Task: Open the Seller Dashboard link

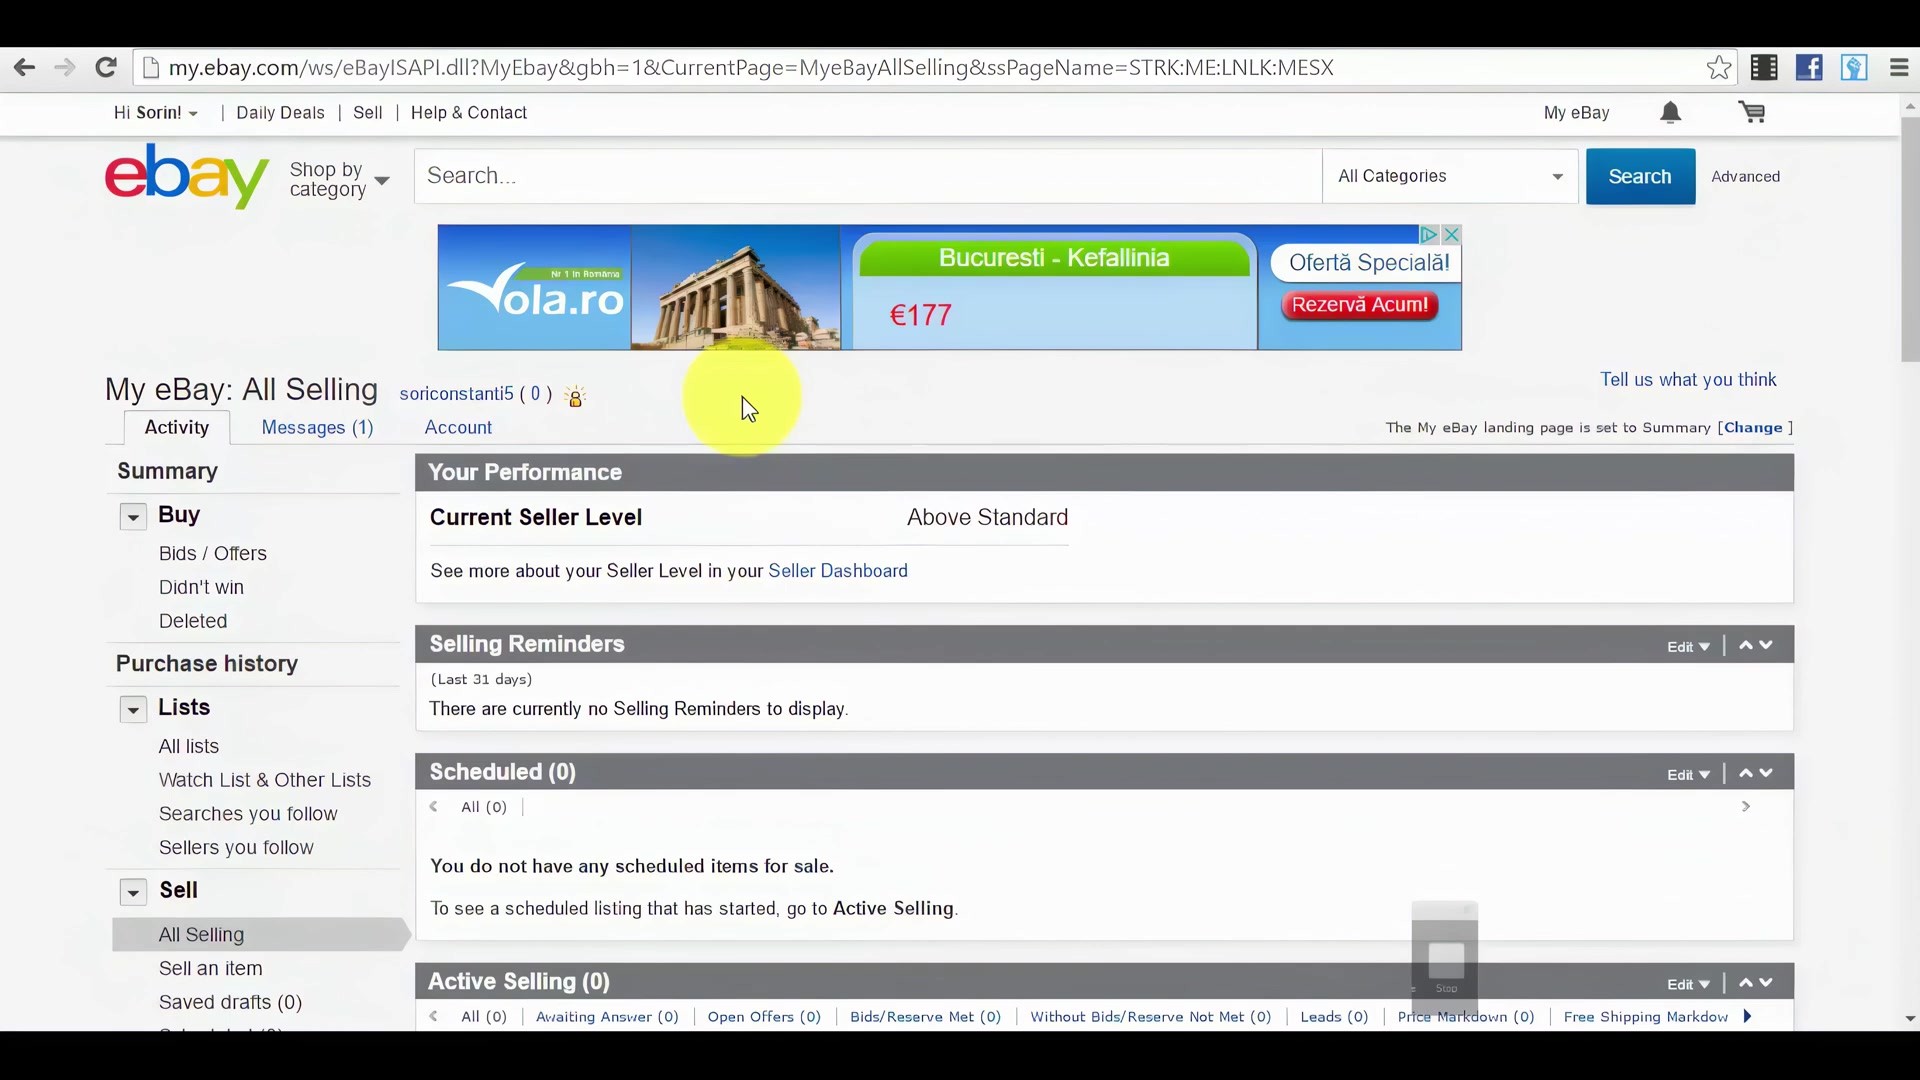Action: [x=837, y=571]
